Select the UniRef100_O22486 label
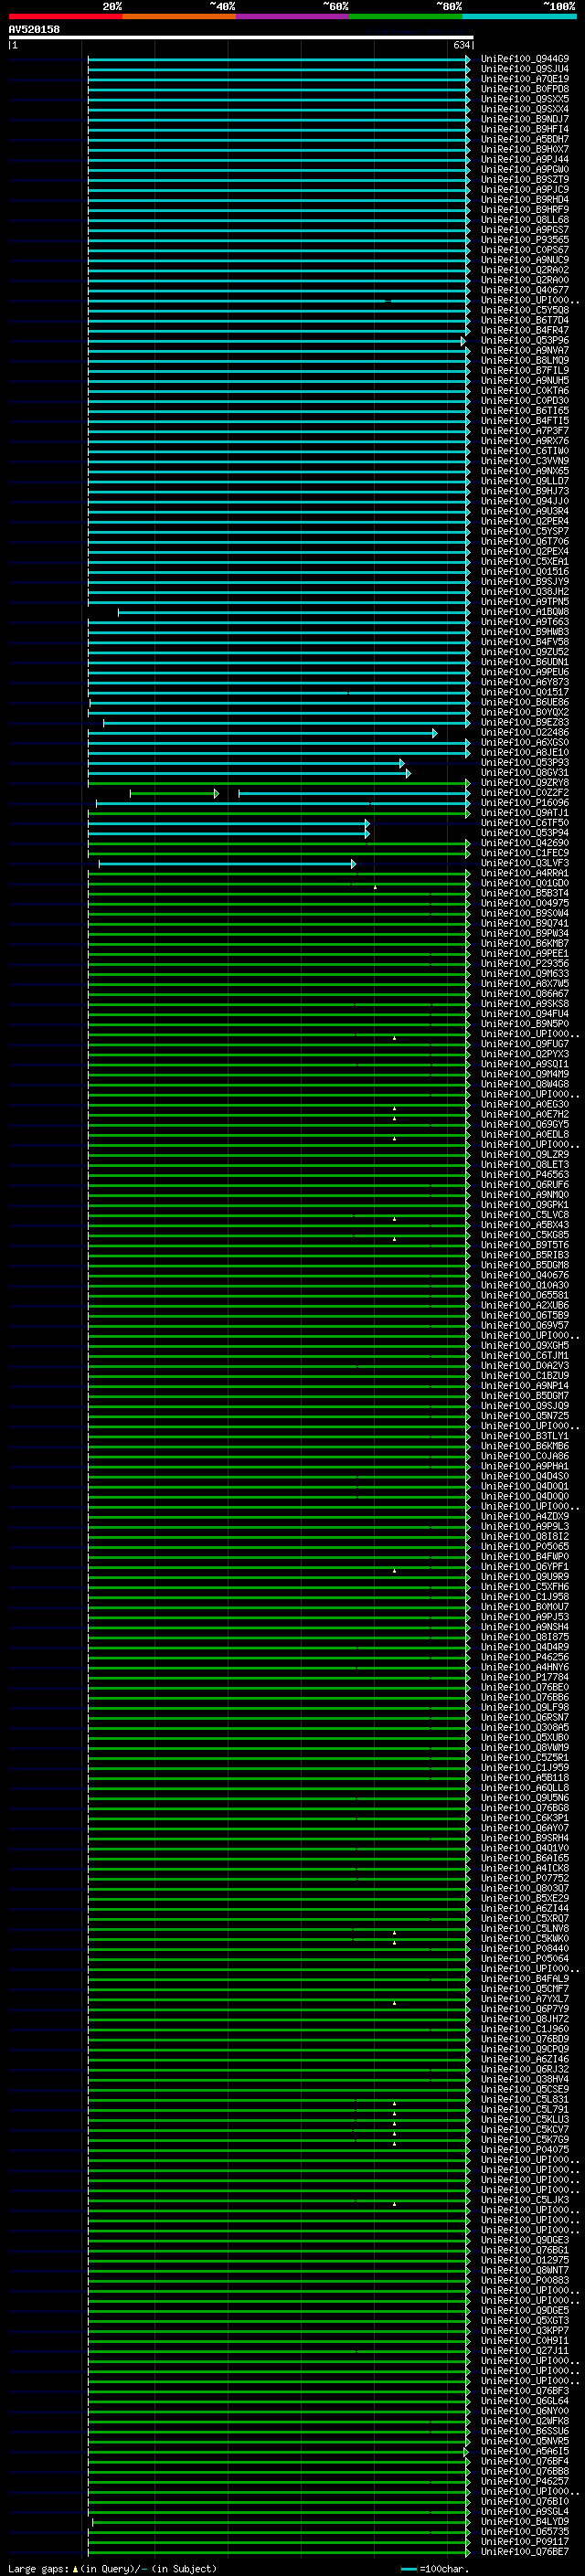The image size is (585, 2576). pos(525,733)
